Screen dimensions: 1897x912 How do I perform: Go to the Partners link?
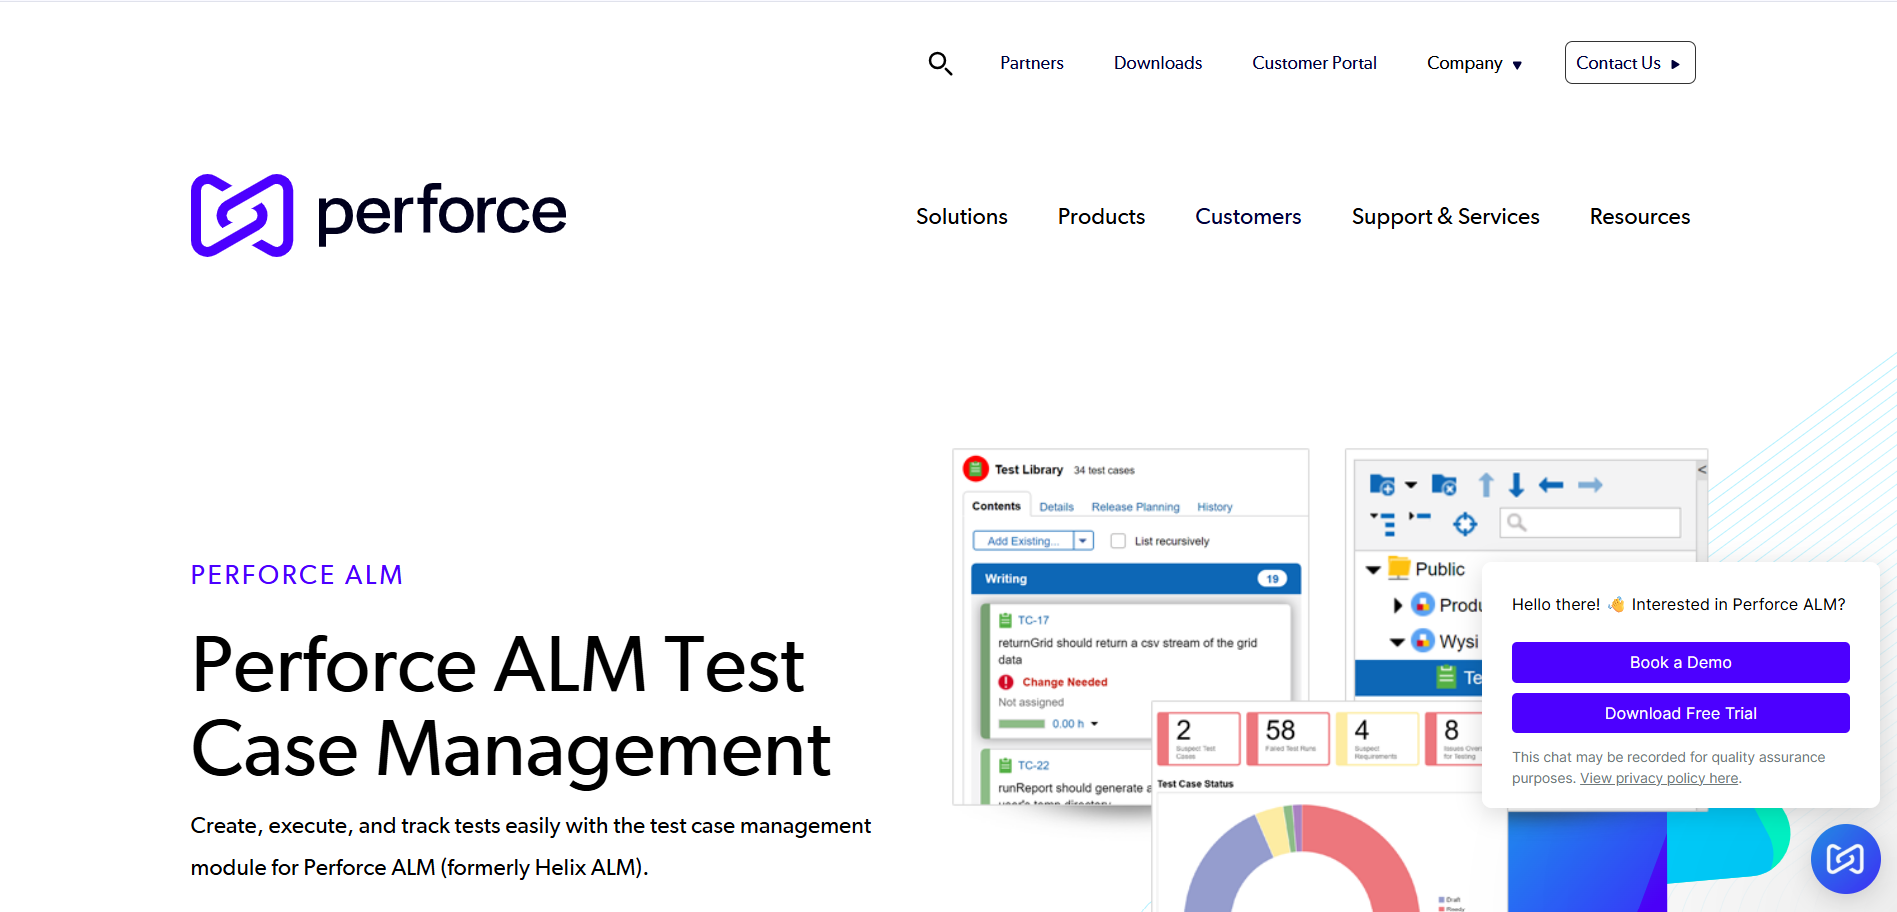1032,63
